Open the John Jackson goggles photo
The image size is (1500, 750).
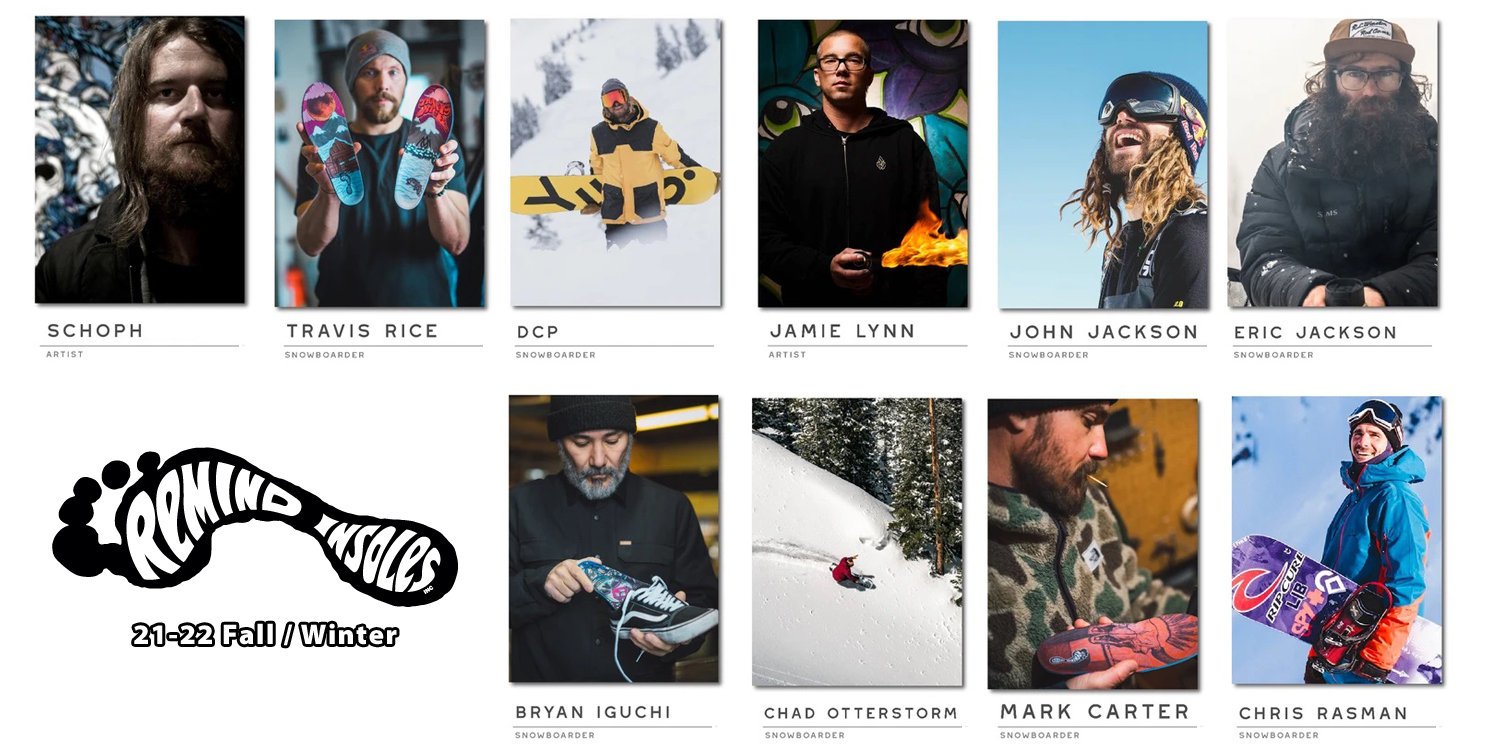pos(1103,165)
